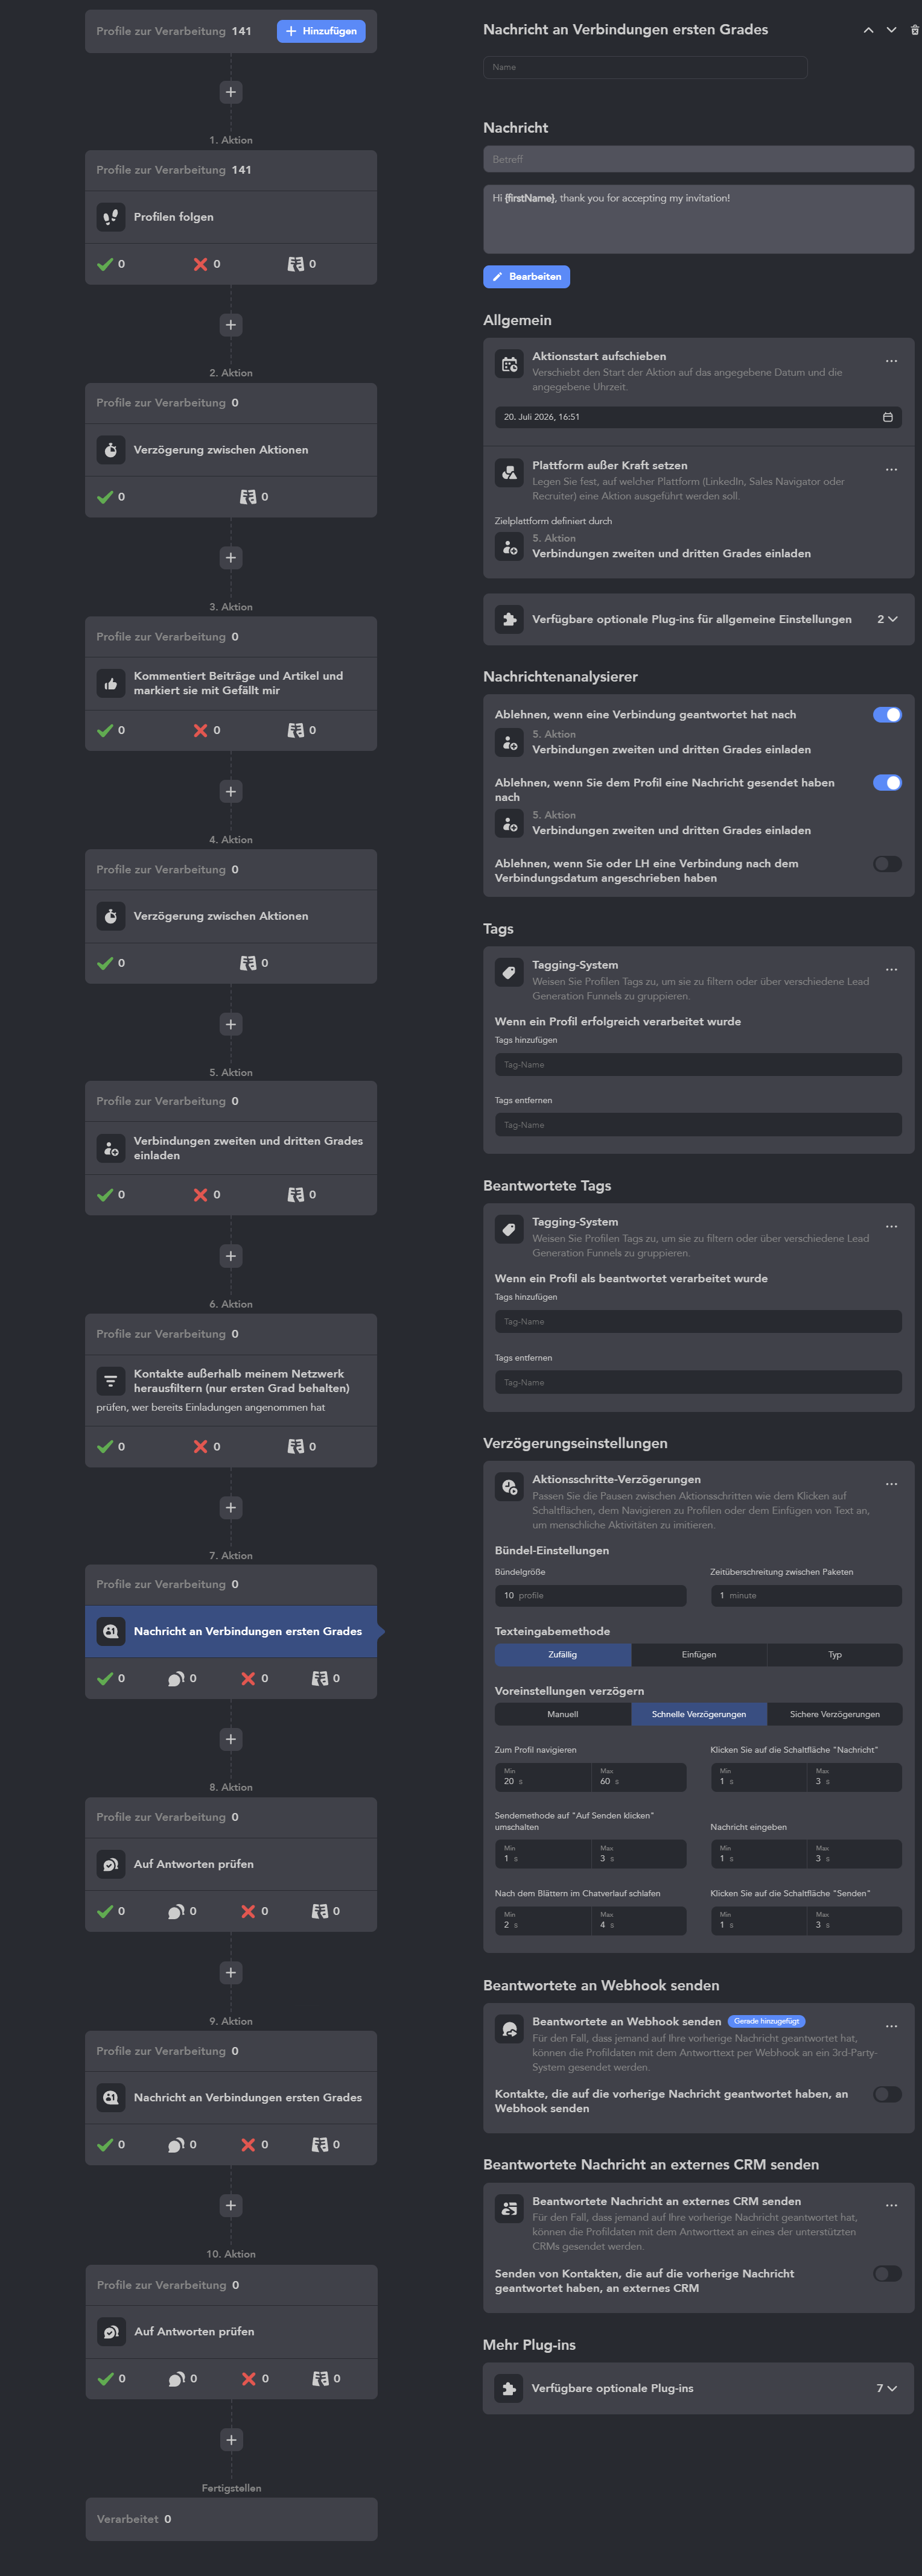Select the Einfügen text input method

(x=699, y=1655)
